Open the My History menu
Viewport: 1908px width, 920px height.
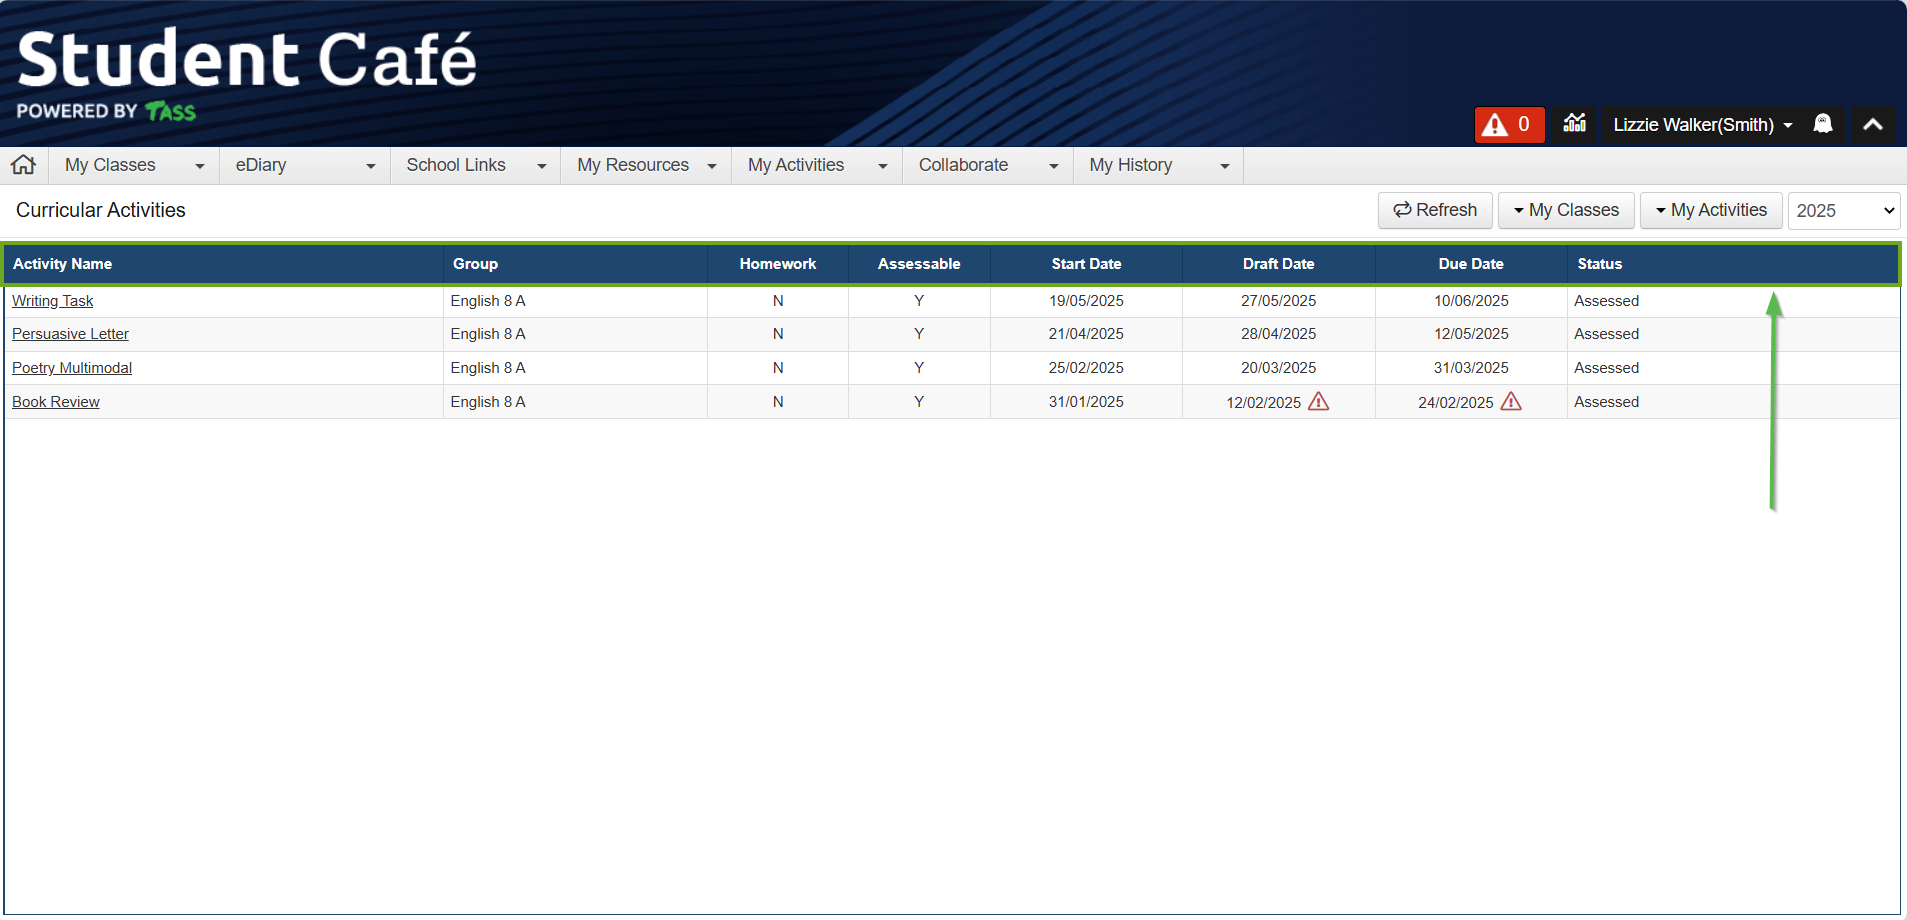pos(1157,166)
